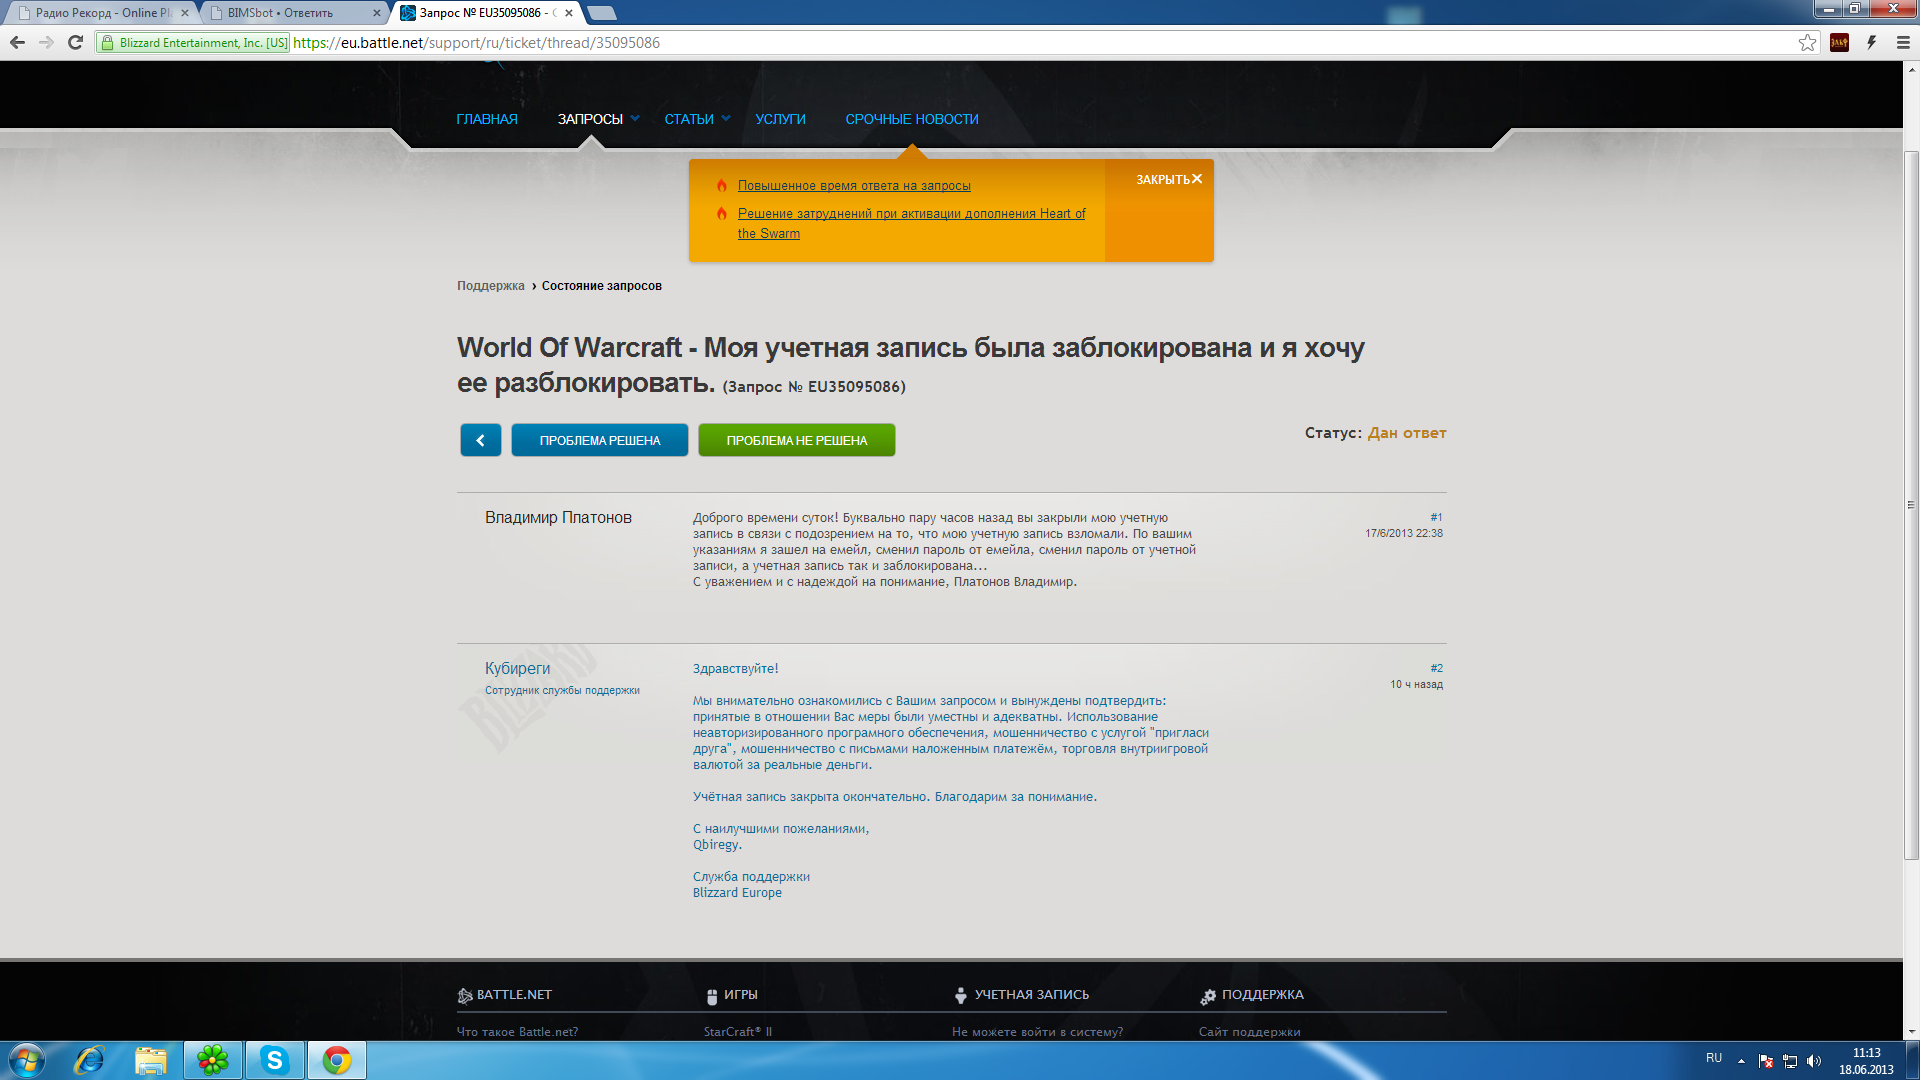This screenshot has width=1920, height=1080.
Task: Click the blue back chevron button
Action: 480,440
